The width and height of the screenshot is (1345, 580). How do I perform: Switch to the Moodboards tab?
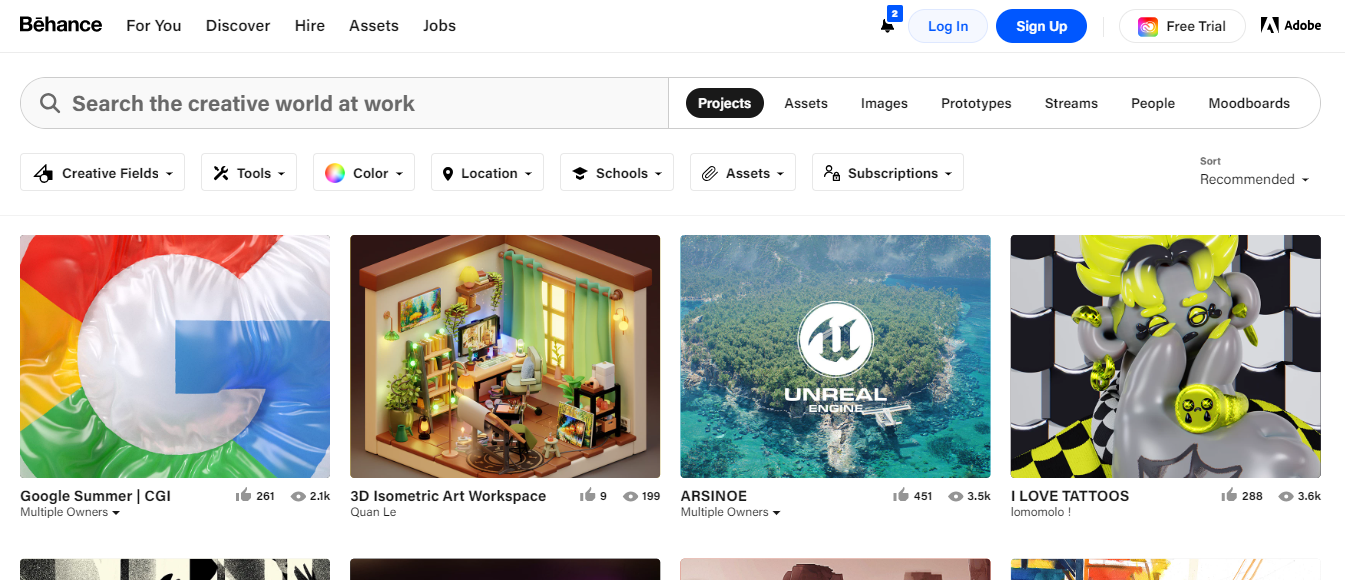(x=1249, y=103)
